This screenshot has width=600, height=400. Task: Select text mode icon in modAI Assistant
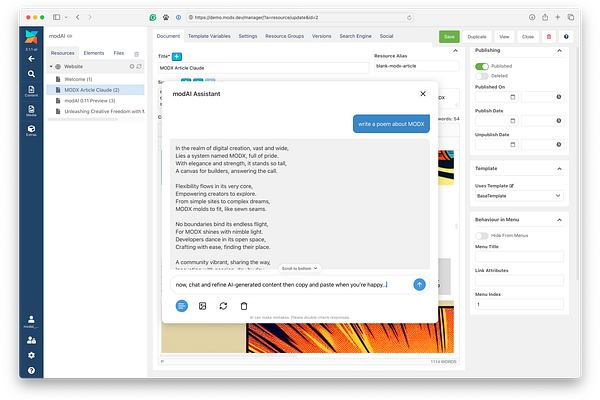(x=182, y=306)
